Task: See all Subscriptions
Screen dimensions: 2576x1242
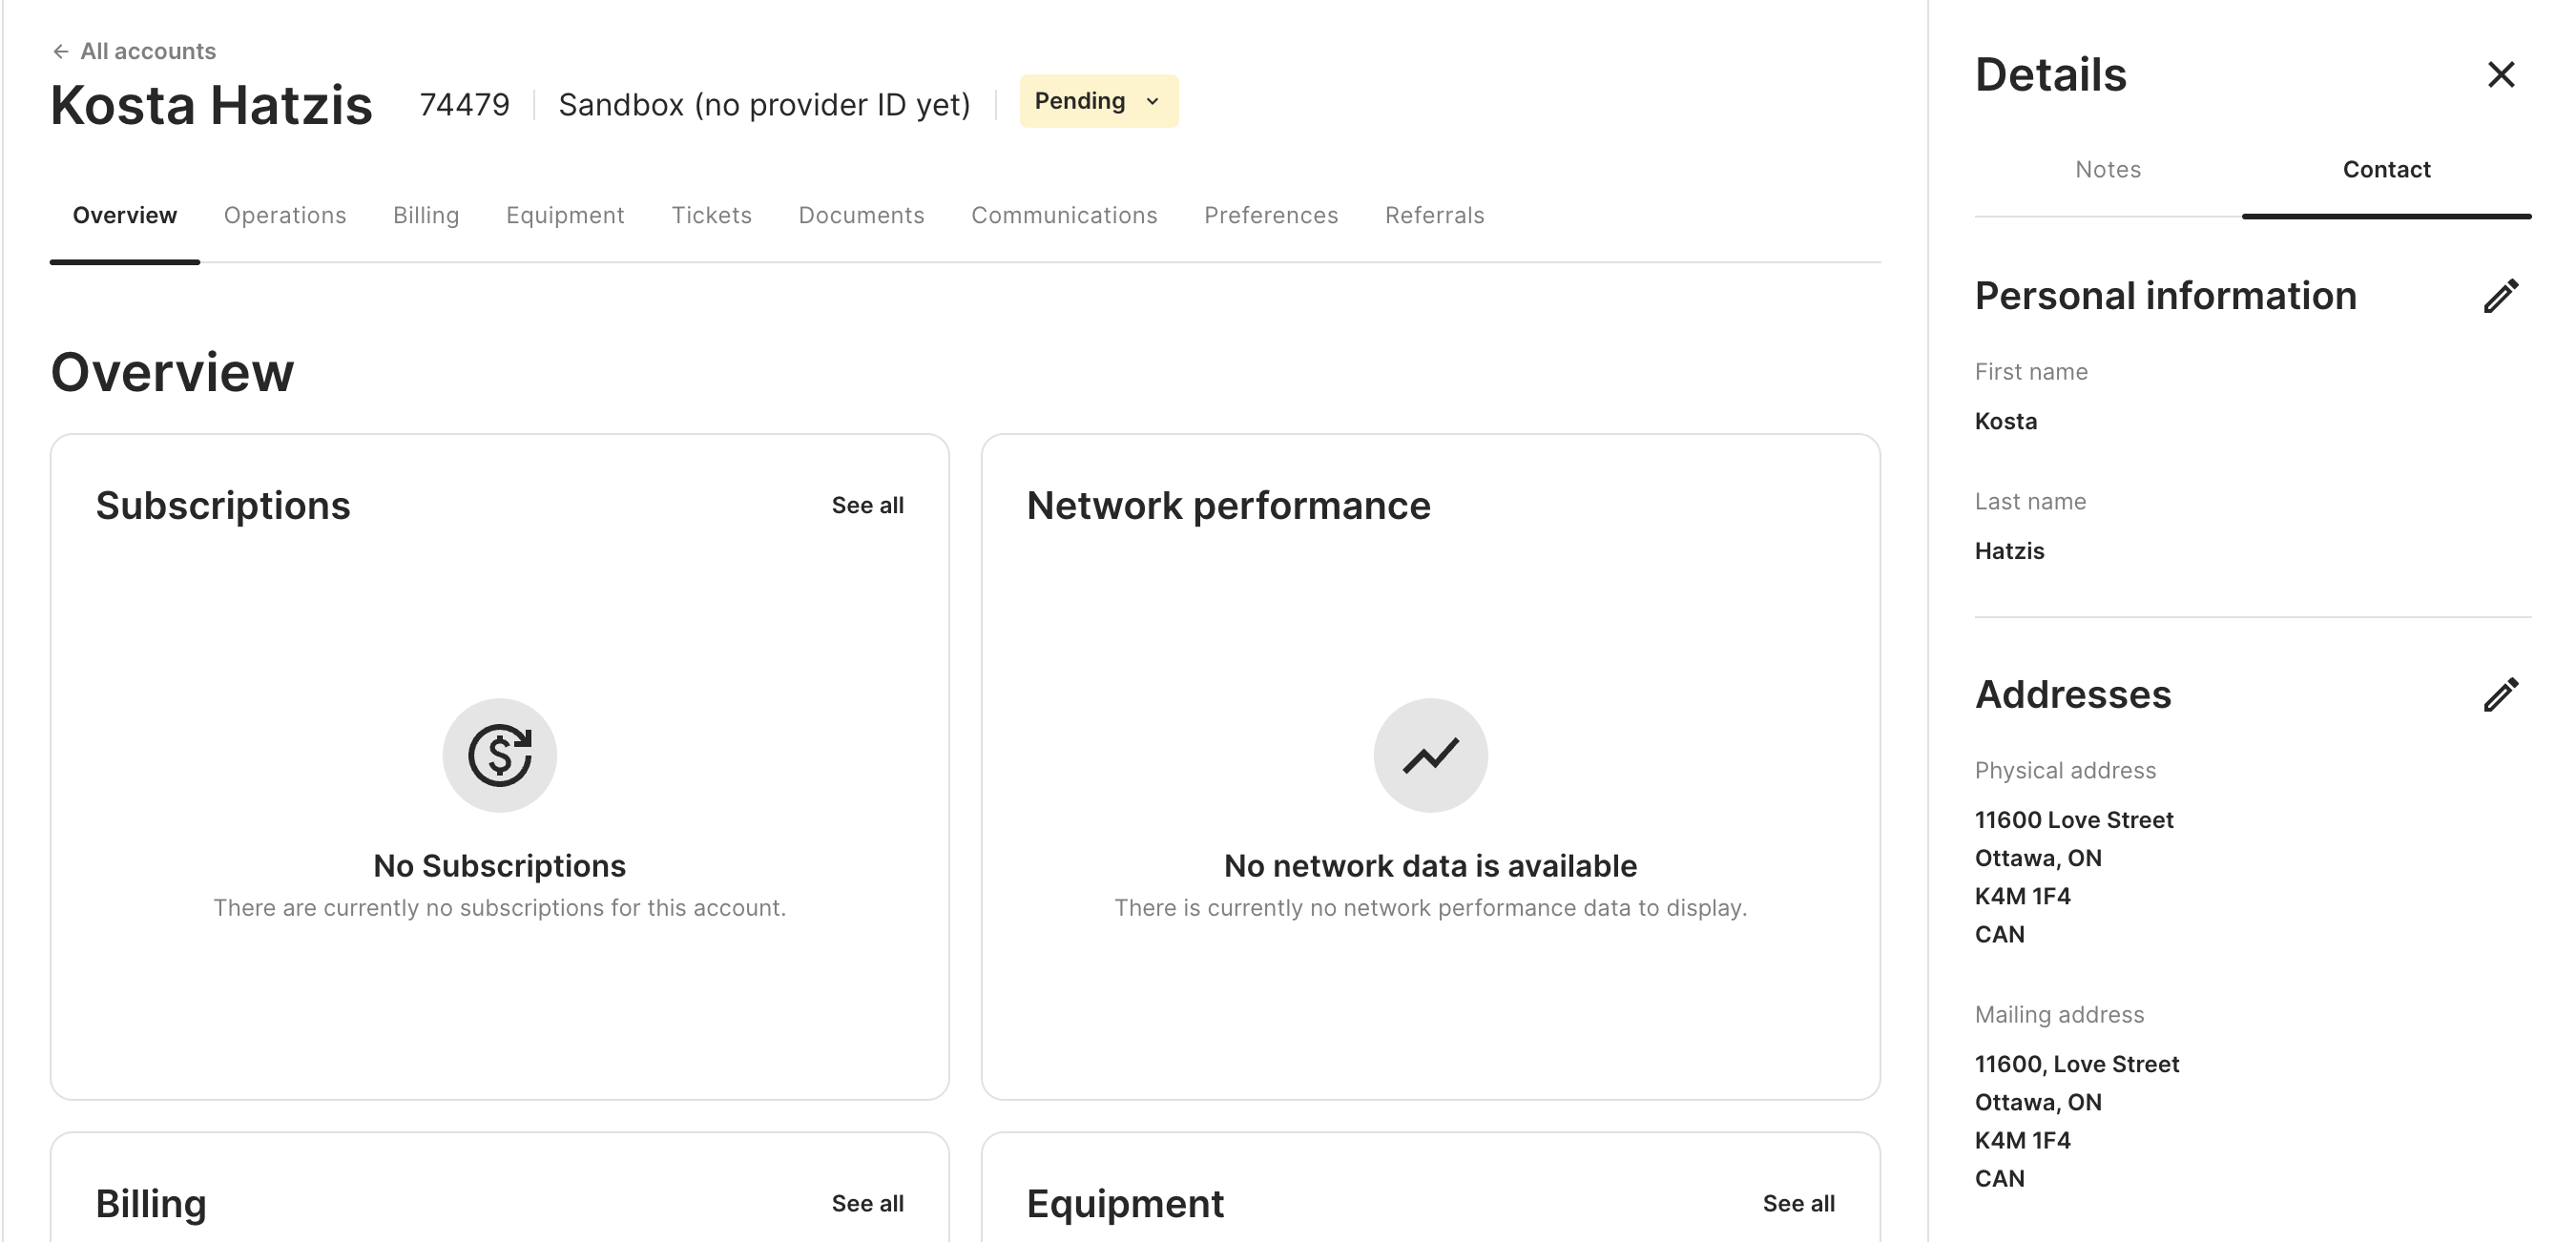Action: pos(867,505)
